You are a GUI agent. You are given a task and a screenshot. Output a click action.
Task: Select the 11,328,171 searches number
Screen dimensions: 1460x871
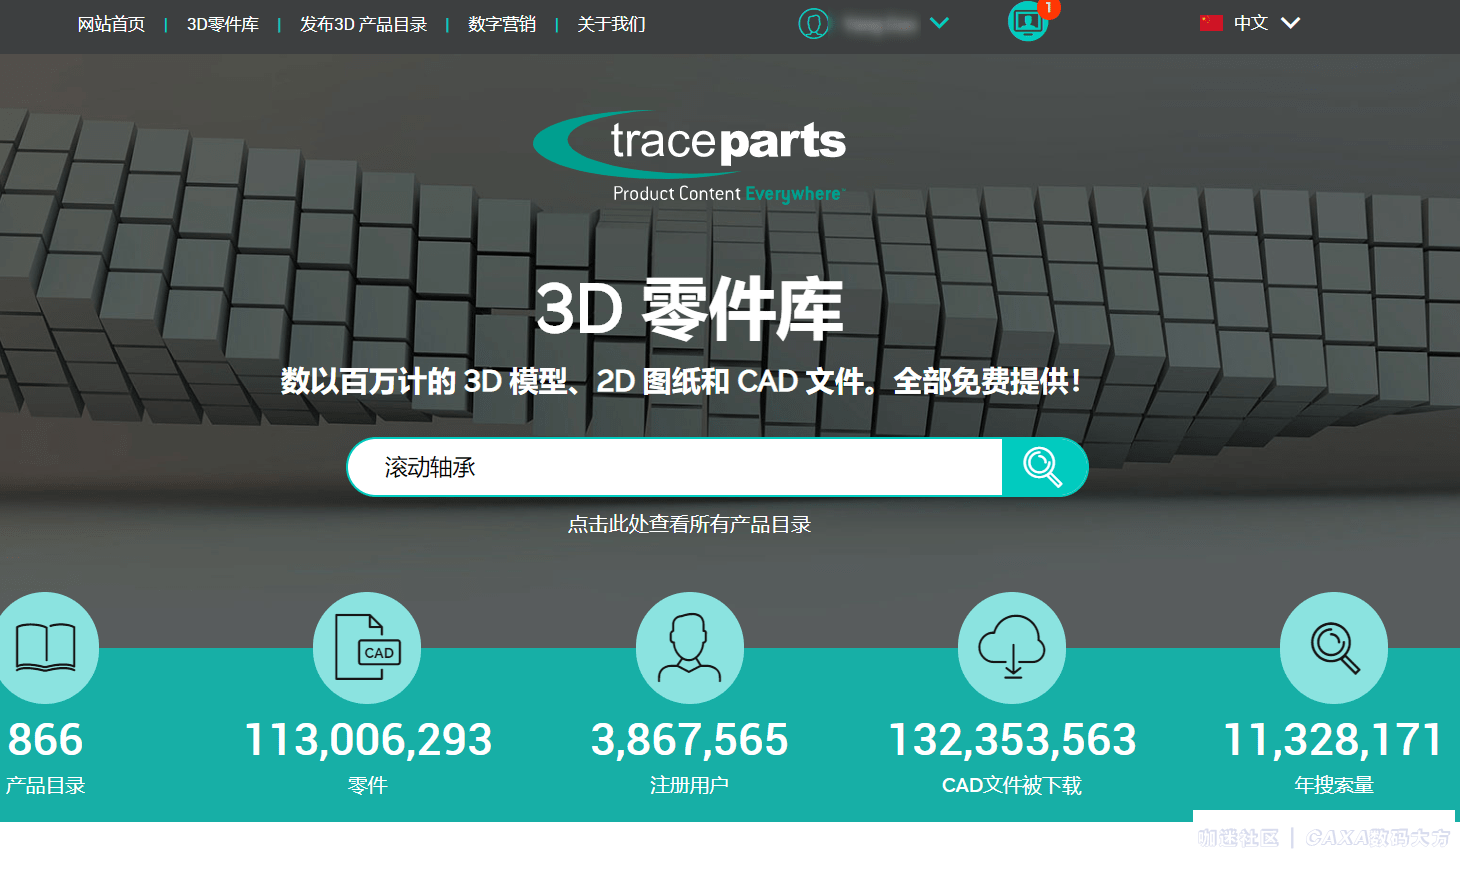[x=1334, y=740]
